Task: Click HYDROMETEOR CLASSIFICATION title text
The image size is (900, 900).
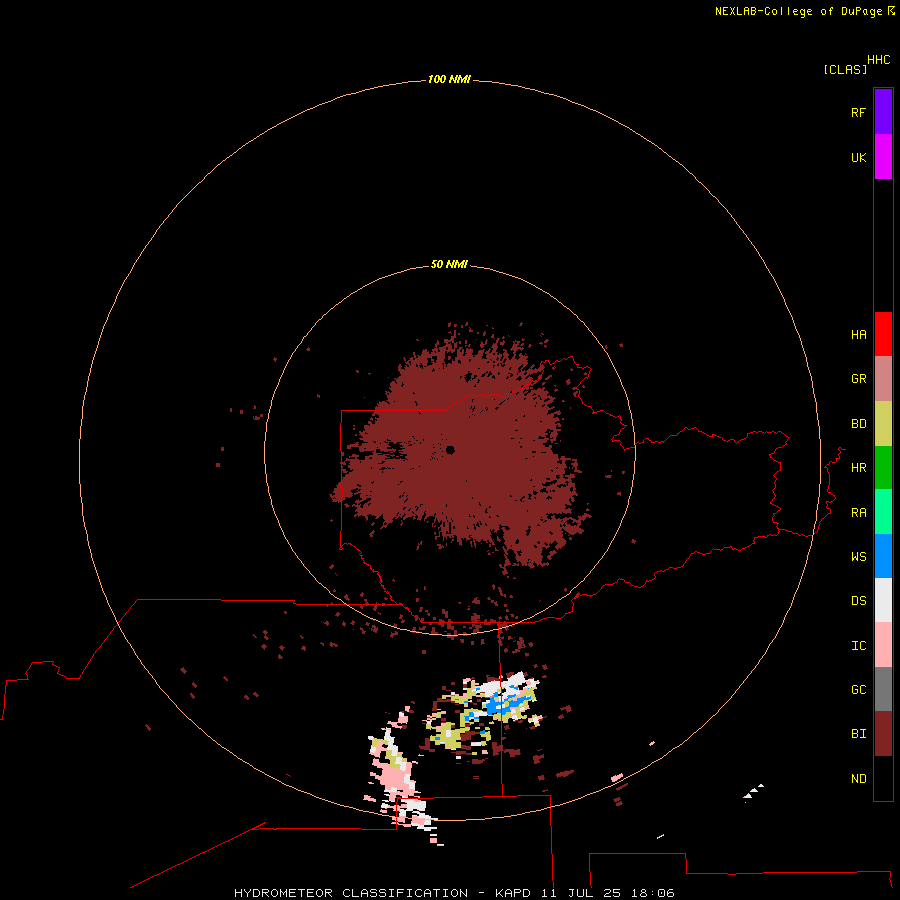Action: (x=351, y=893)
